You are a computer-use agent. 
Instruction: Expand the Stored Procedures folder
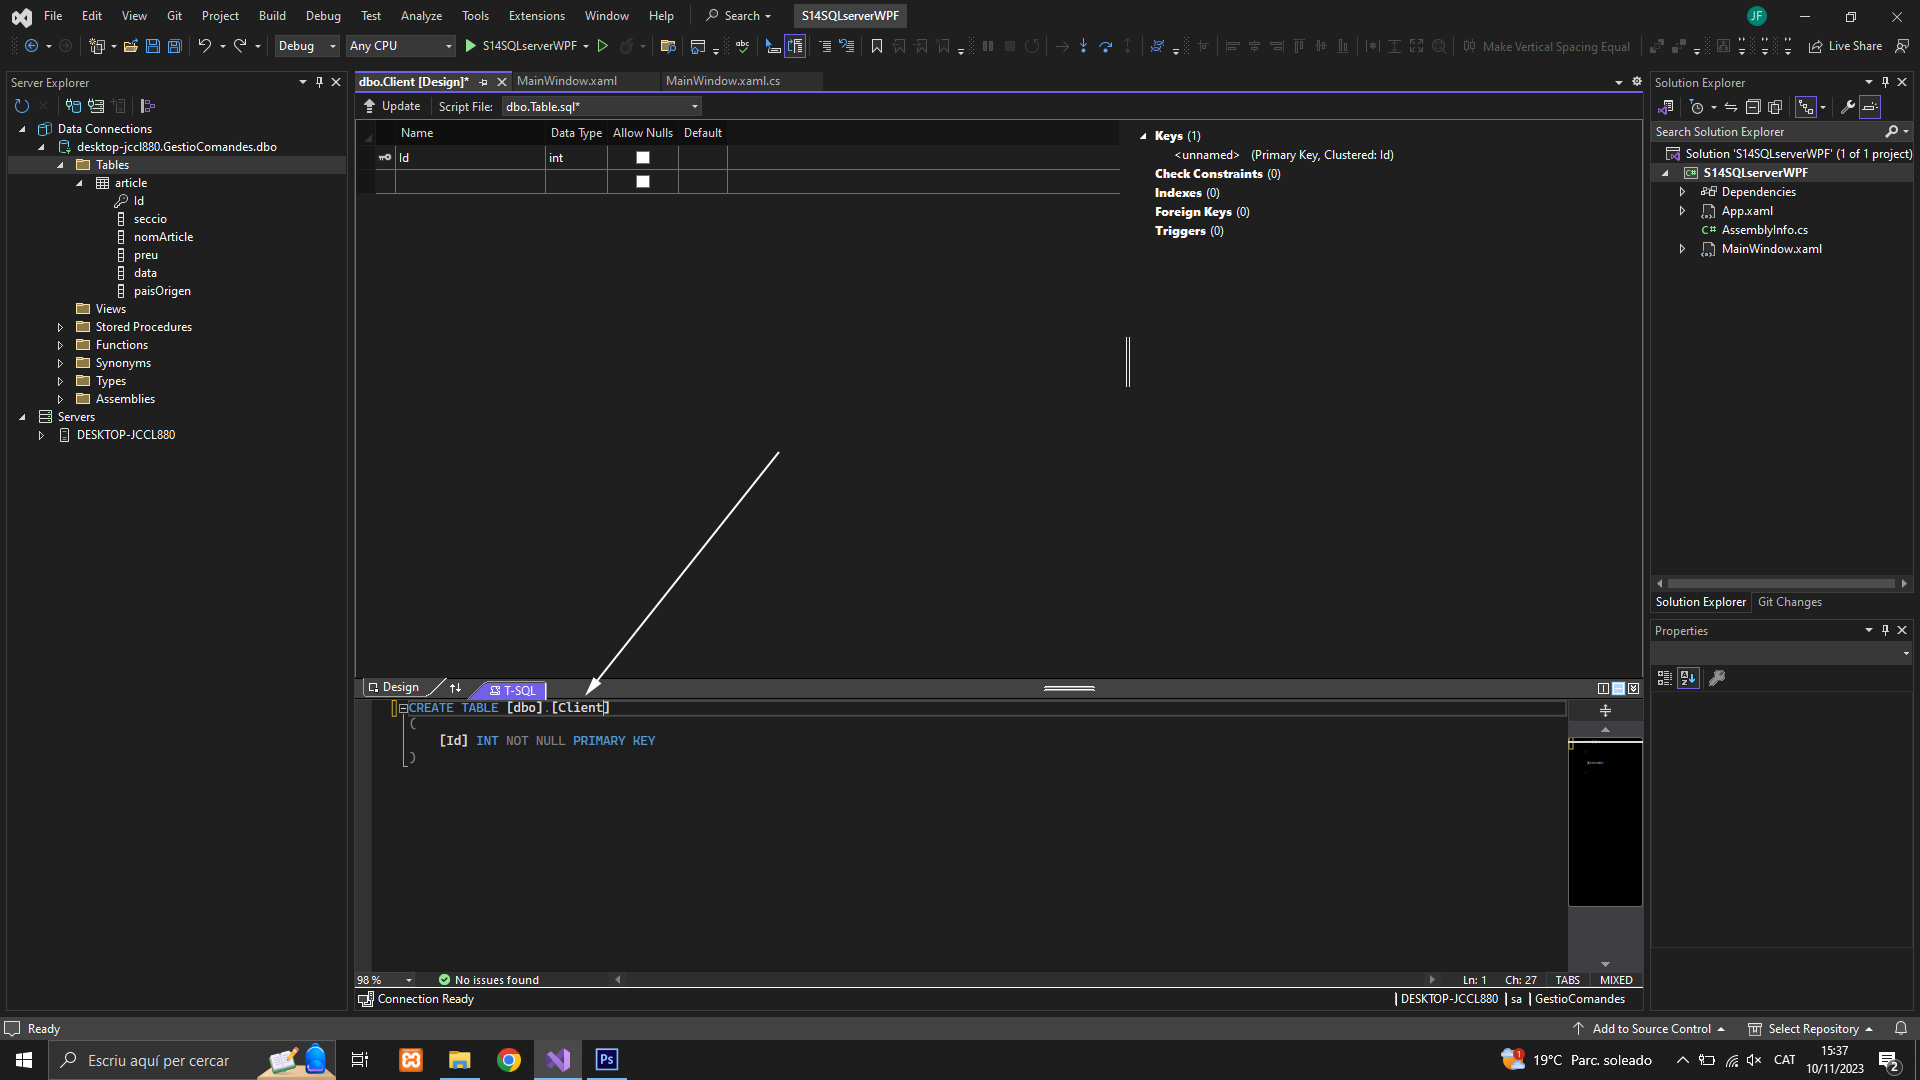[60, 327]
